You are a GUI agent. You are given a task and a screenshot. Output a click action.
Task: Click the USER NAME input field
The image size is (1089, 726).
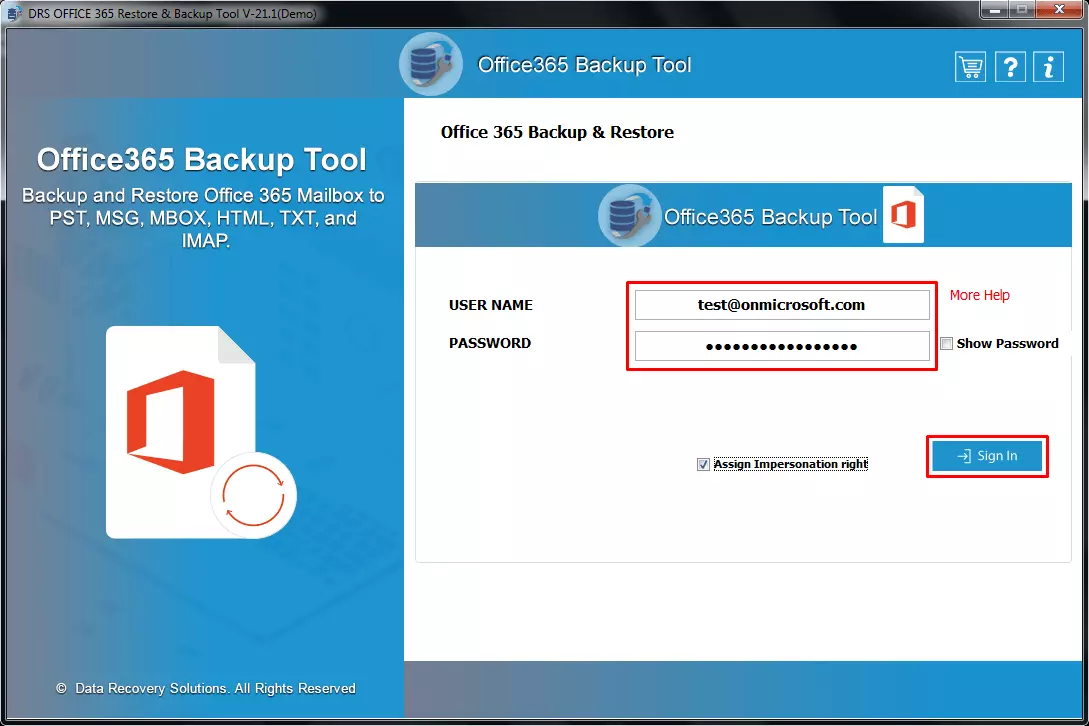coord(782,305)
